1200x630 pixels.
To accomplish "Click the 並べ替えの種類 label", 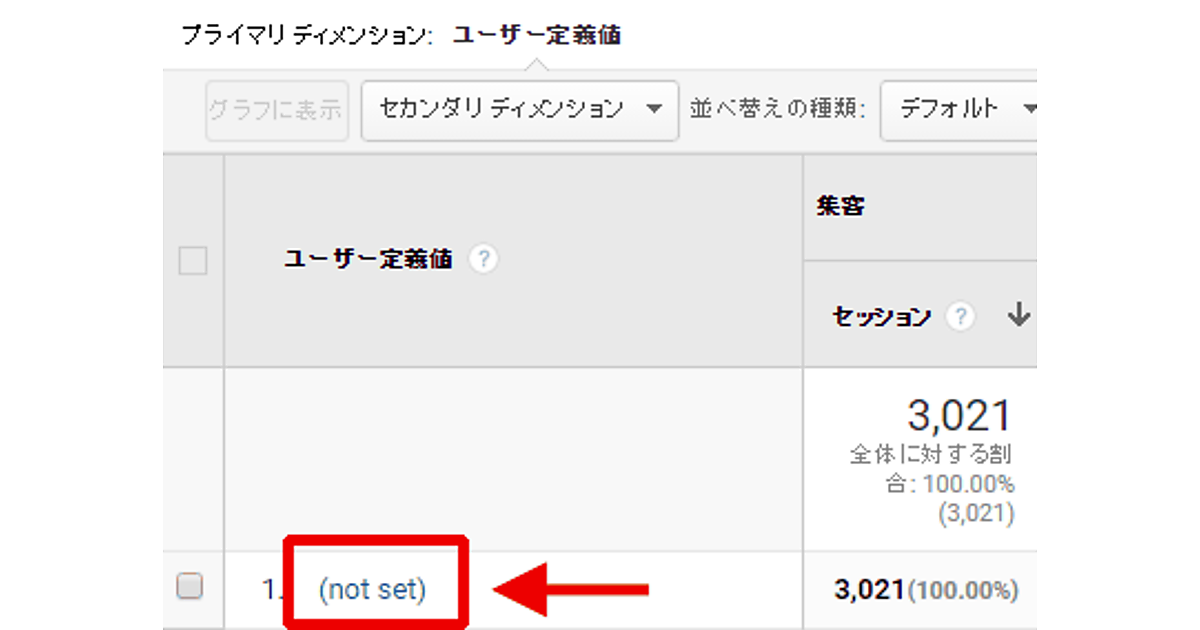I will pyautogui.click(x=777, y=109).
